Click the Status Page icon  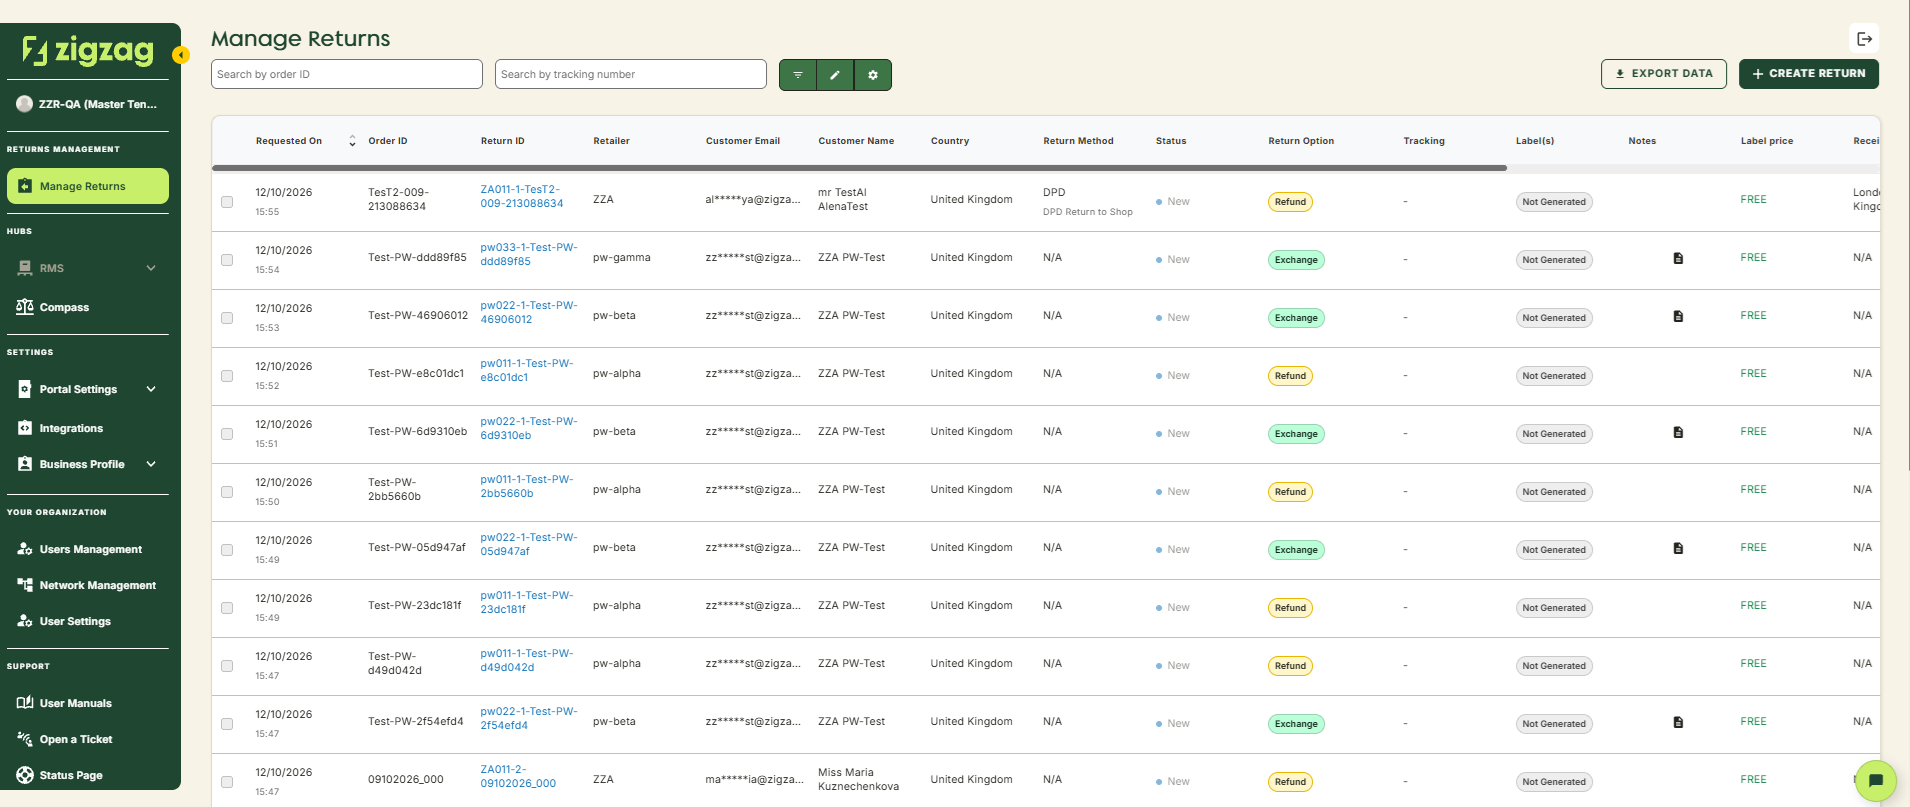(25, 775)
